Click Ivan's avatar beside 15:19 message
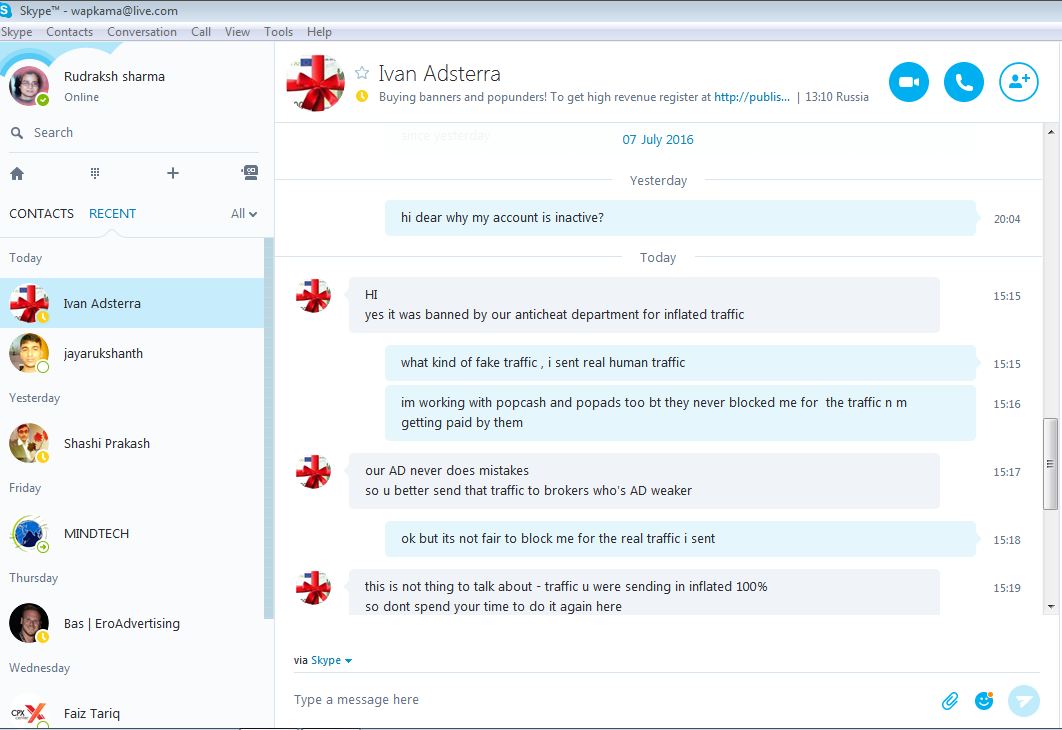Image resolution: width=1062 pixels, height=730 pixels. (314, 588)
